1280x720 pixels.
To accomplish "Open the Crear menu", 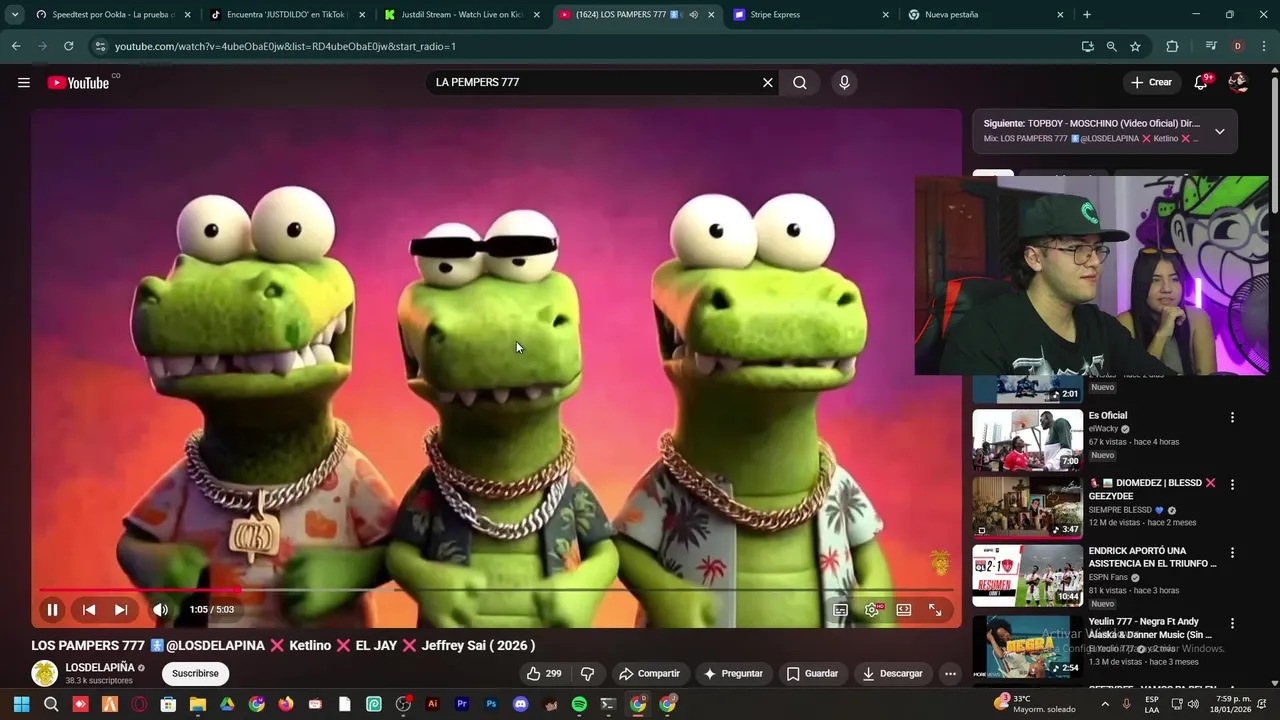I will [x=1151, y=83].
